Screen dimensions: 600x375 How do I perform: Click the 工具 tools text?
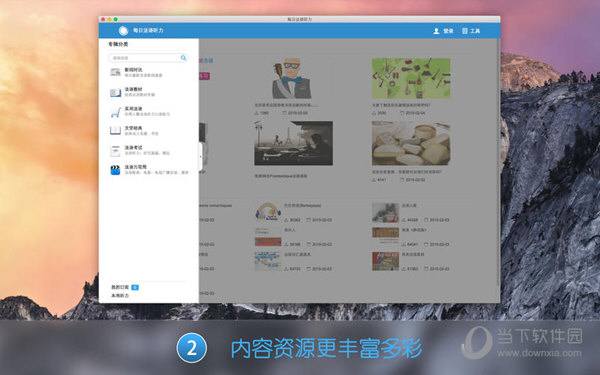coord(475,31)
